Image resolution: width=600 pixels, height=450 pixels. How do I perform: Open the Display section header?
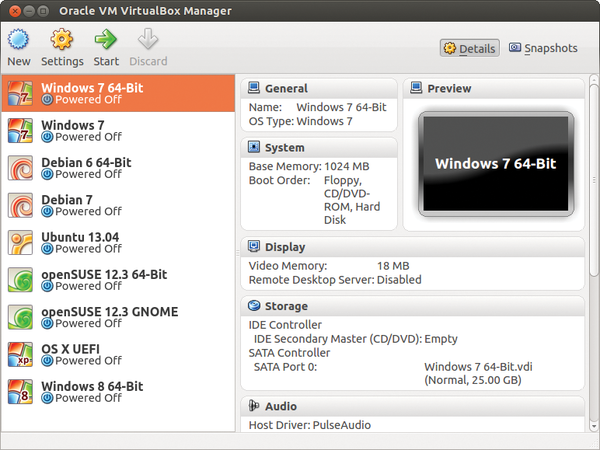click(412, 247)
